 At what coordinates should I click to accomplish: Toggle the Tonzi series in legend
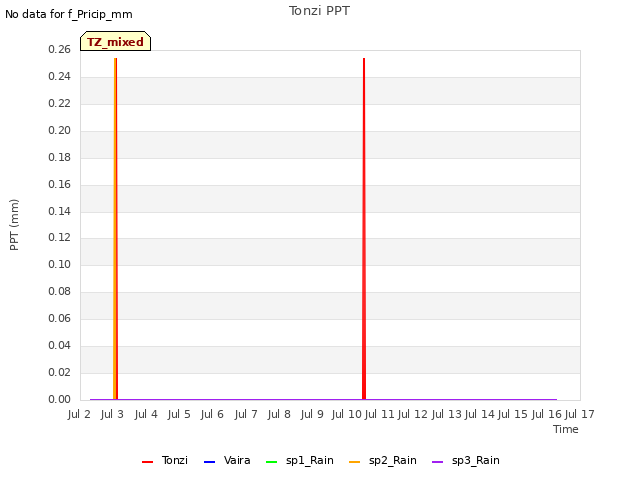click(165, 460)
